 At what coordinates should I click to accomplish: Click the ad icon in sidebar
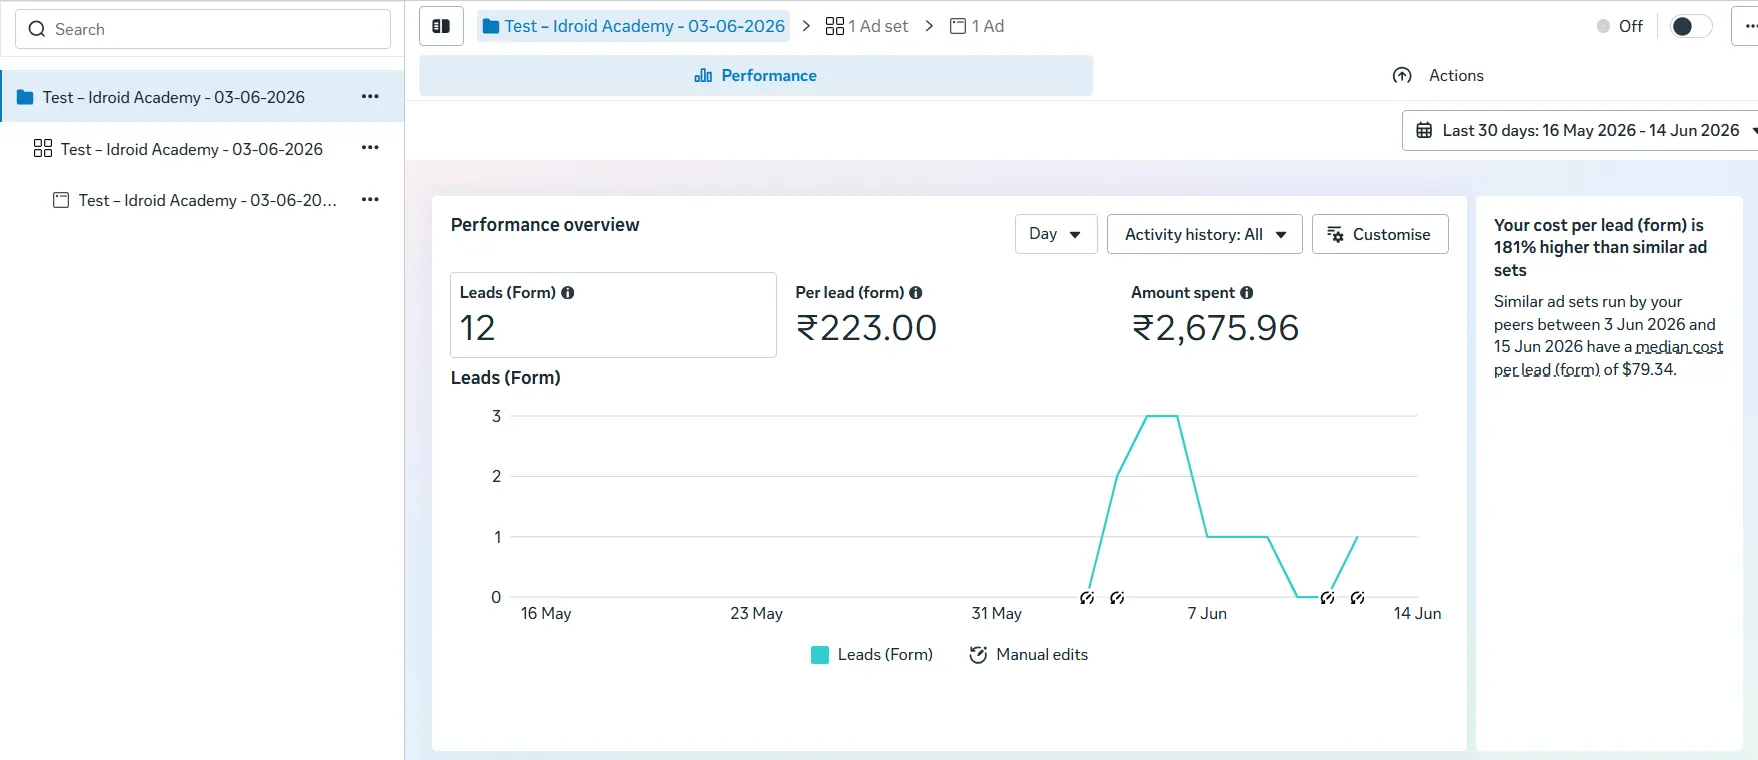click(x=61, y=200)
